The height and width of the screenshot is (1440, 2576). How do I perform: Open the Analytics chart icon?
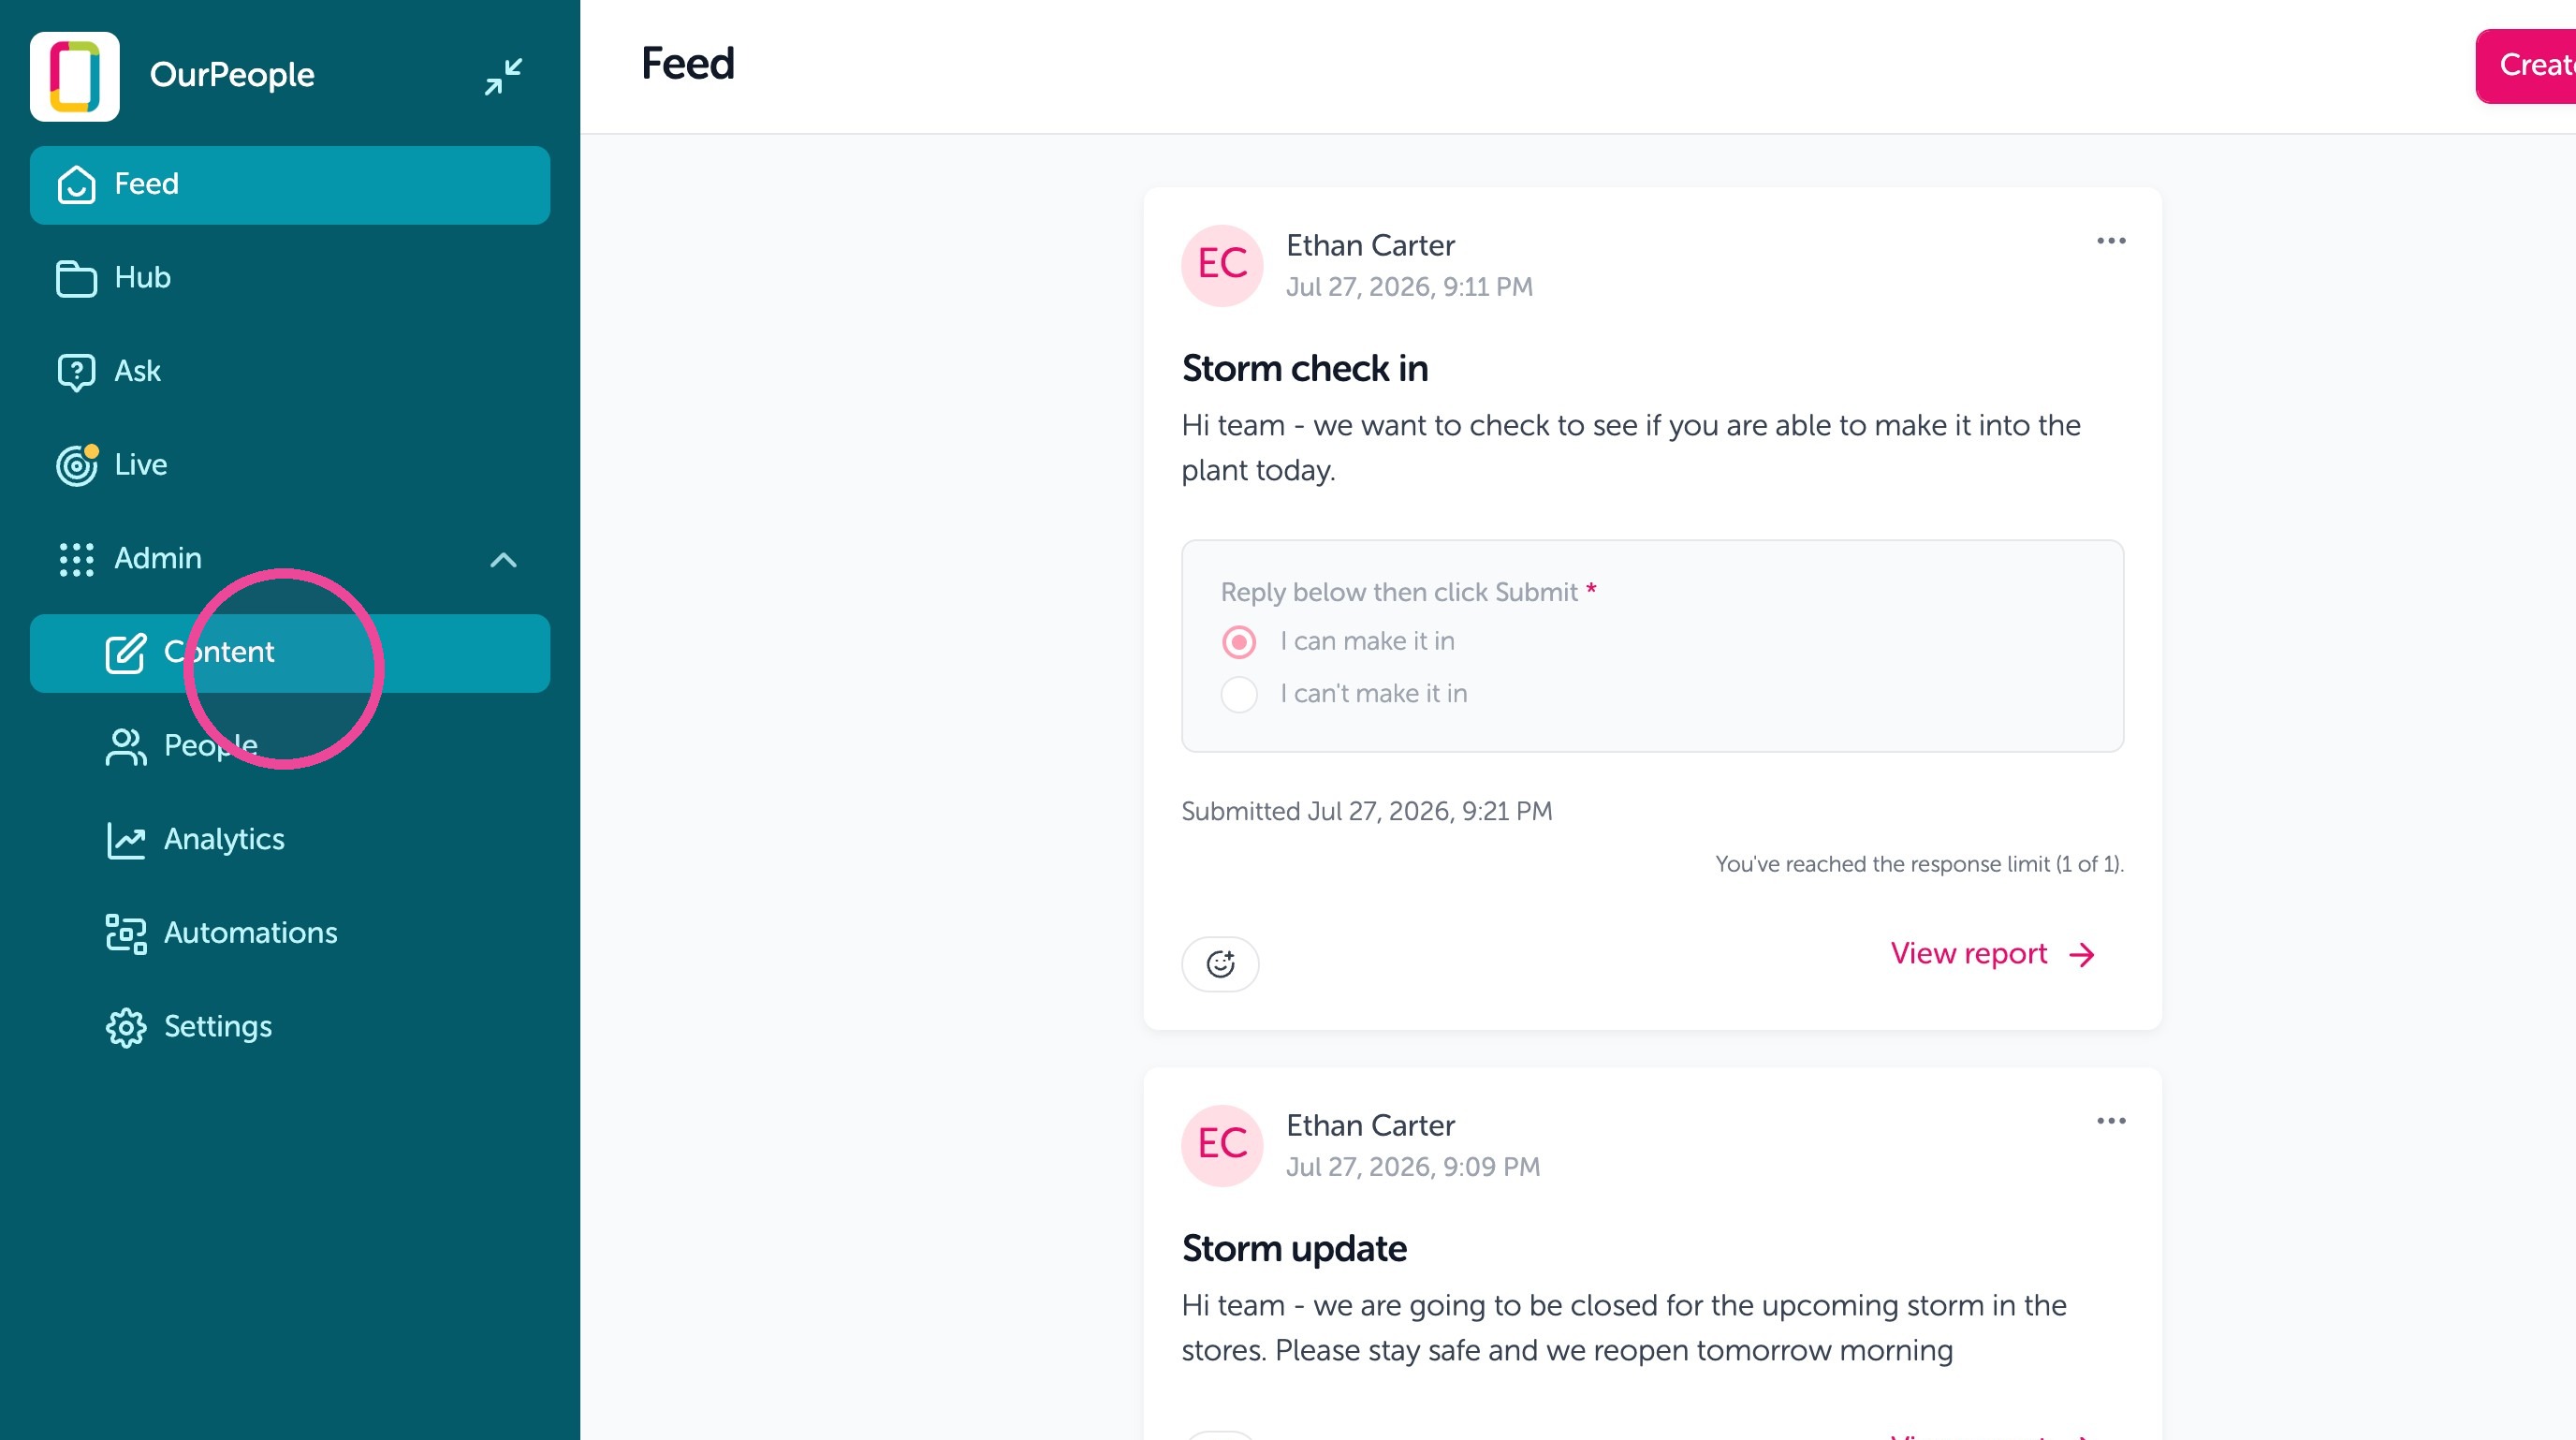pyautogui.click(x=126, y=840)
